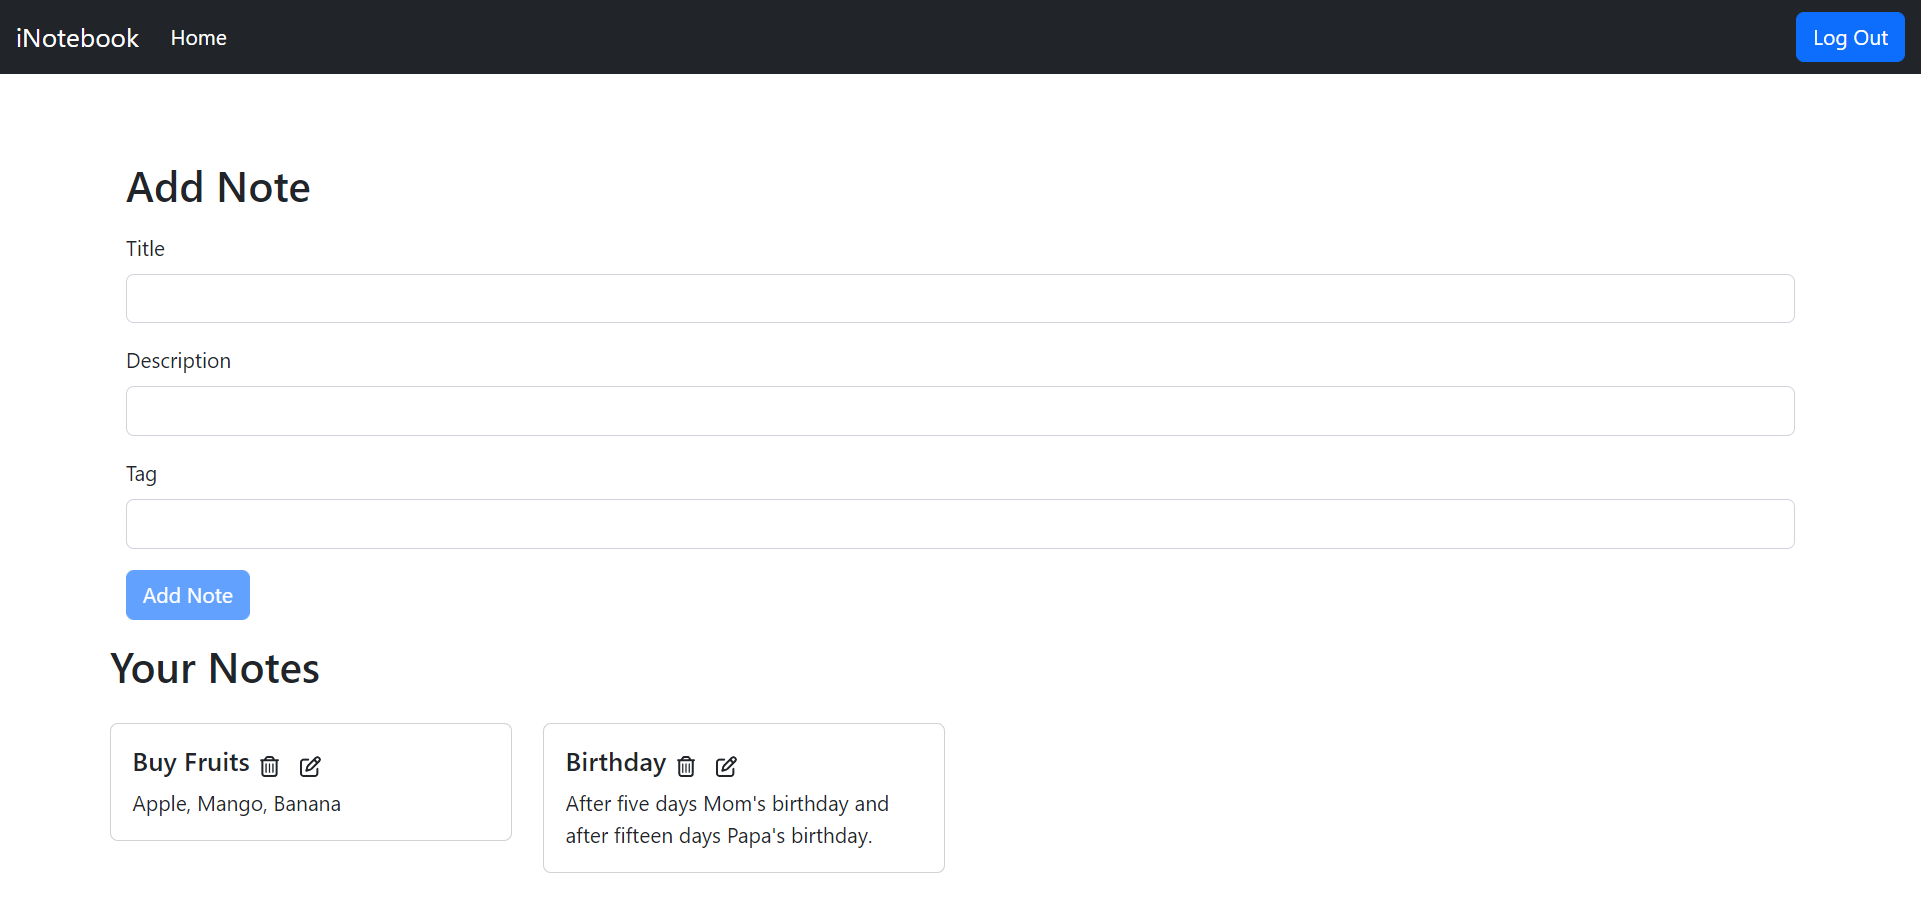Click inside the Title input field
The height and width of the screenshot is (915, 1921).
coord(960,298)
